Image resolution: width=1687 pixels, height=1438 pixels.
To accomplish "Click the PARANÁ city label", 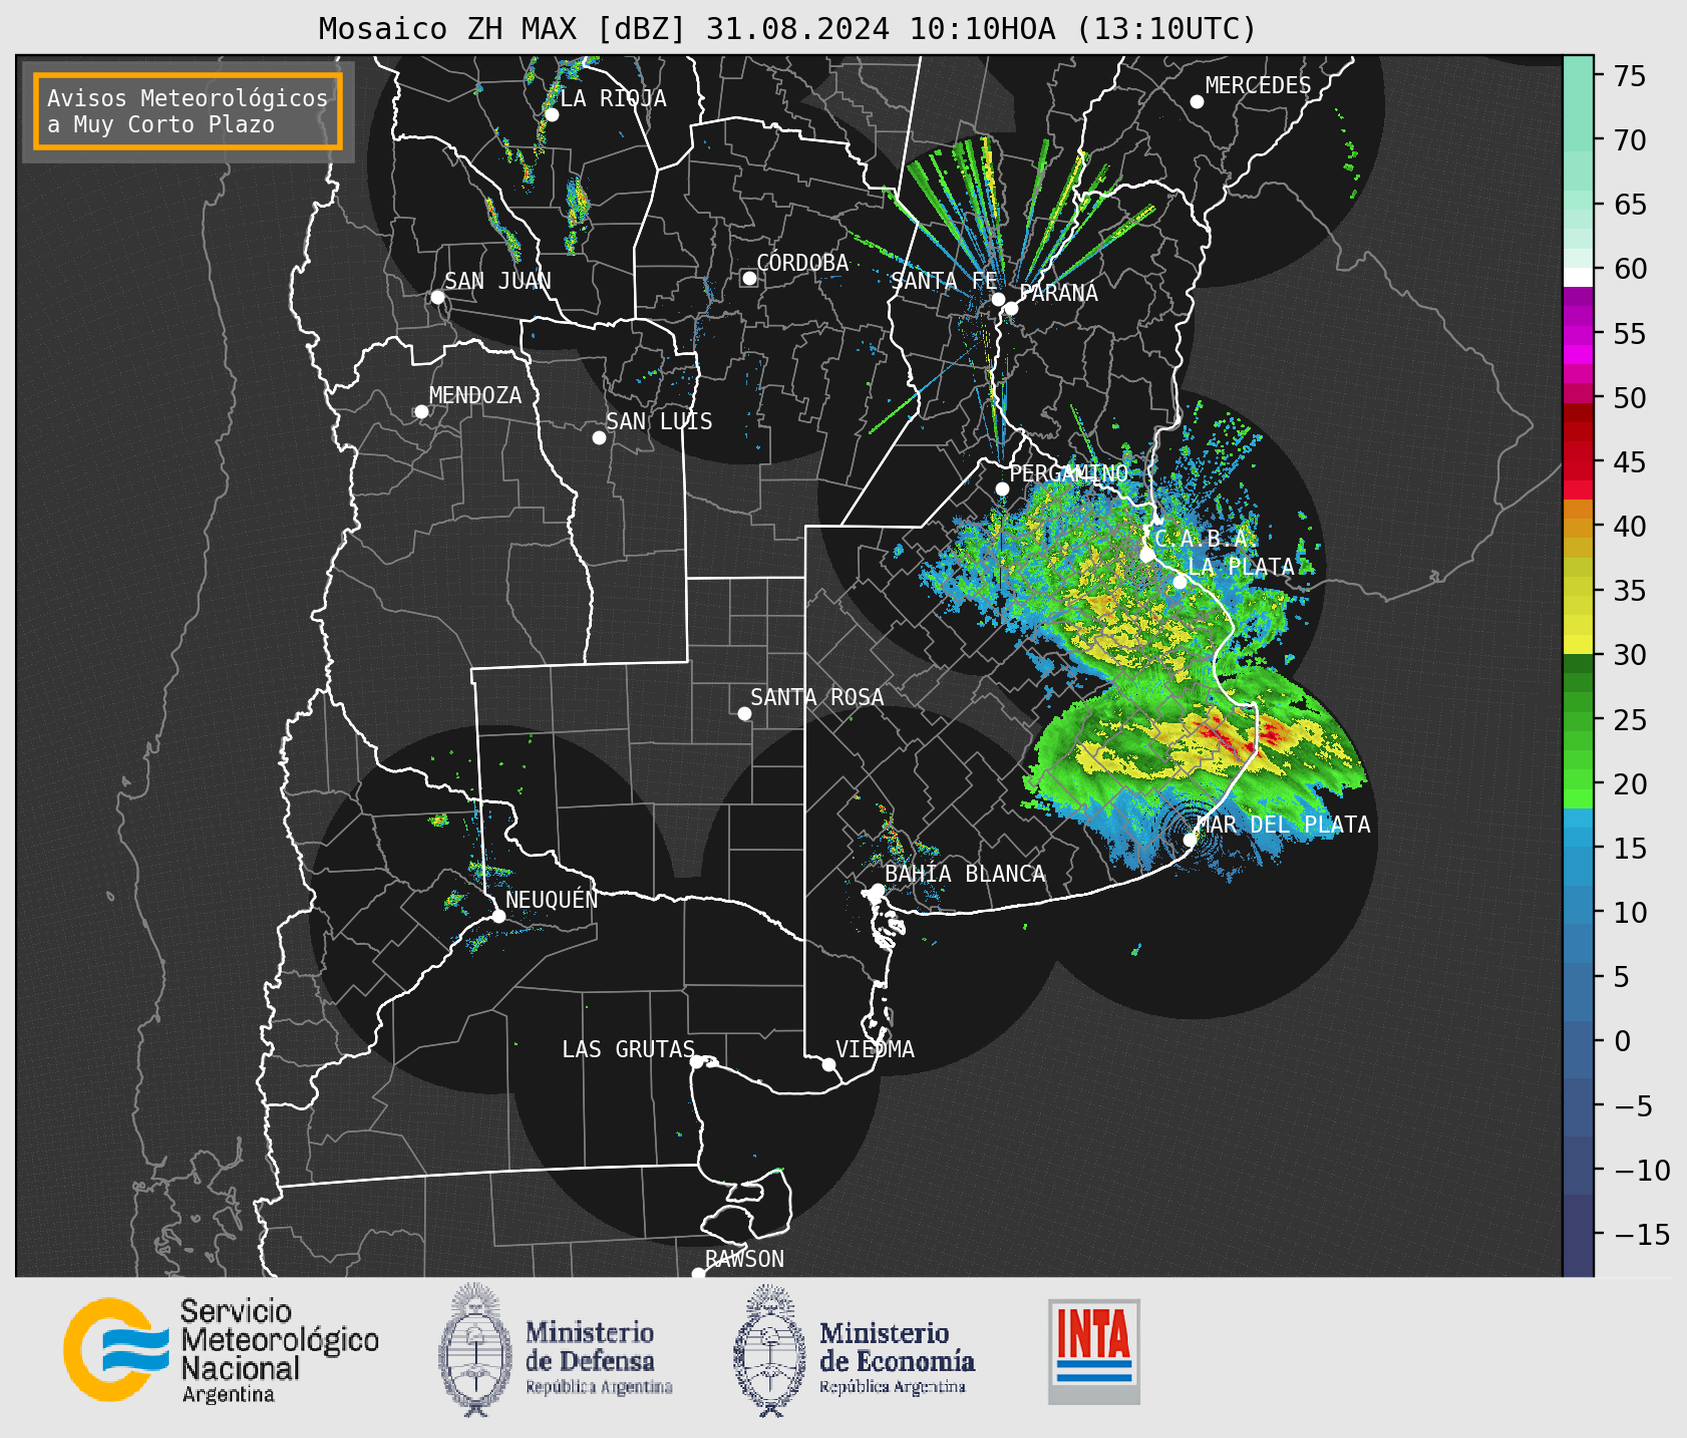I will [x=1059, y=293].
